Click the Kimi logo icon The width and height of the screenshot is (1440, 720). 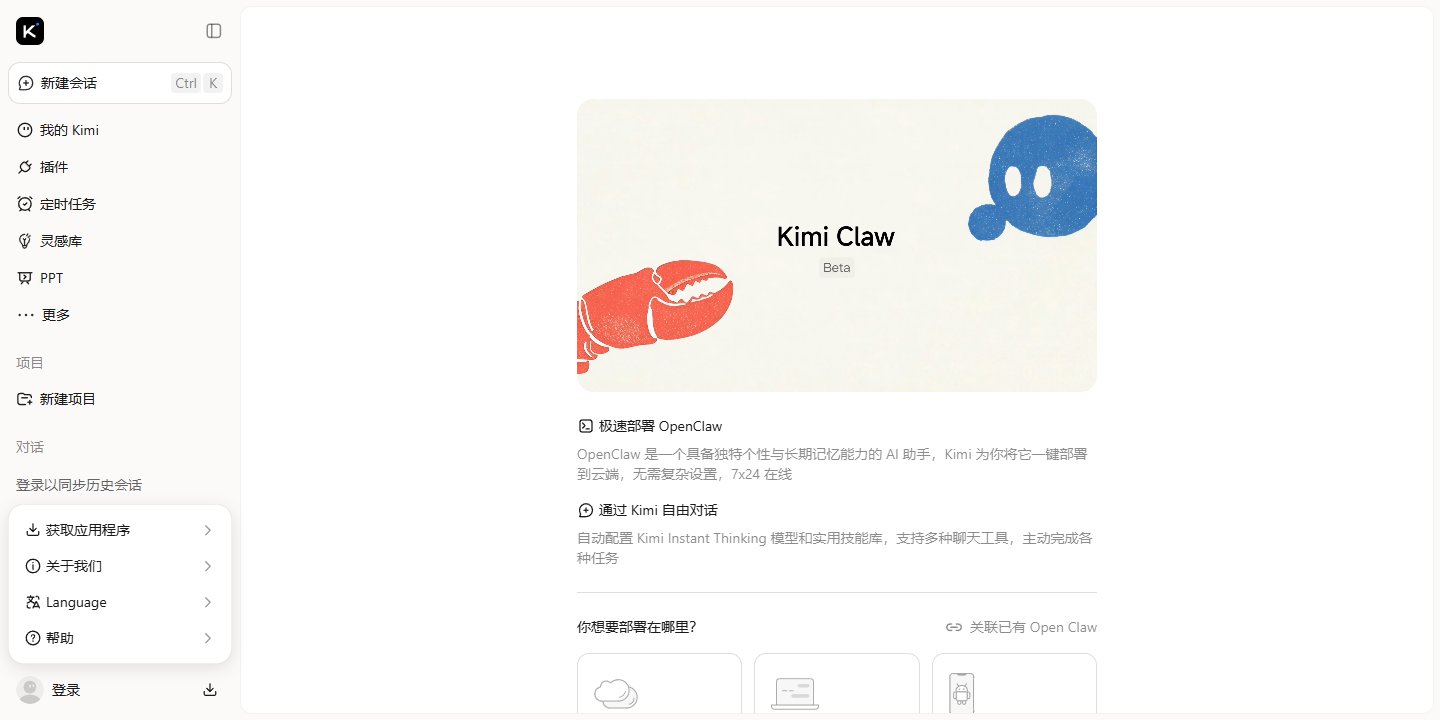tap(30, 31)
